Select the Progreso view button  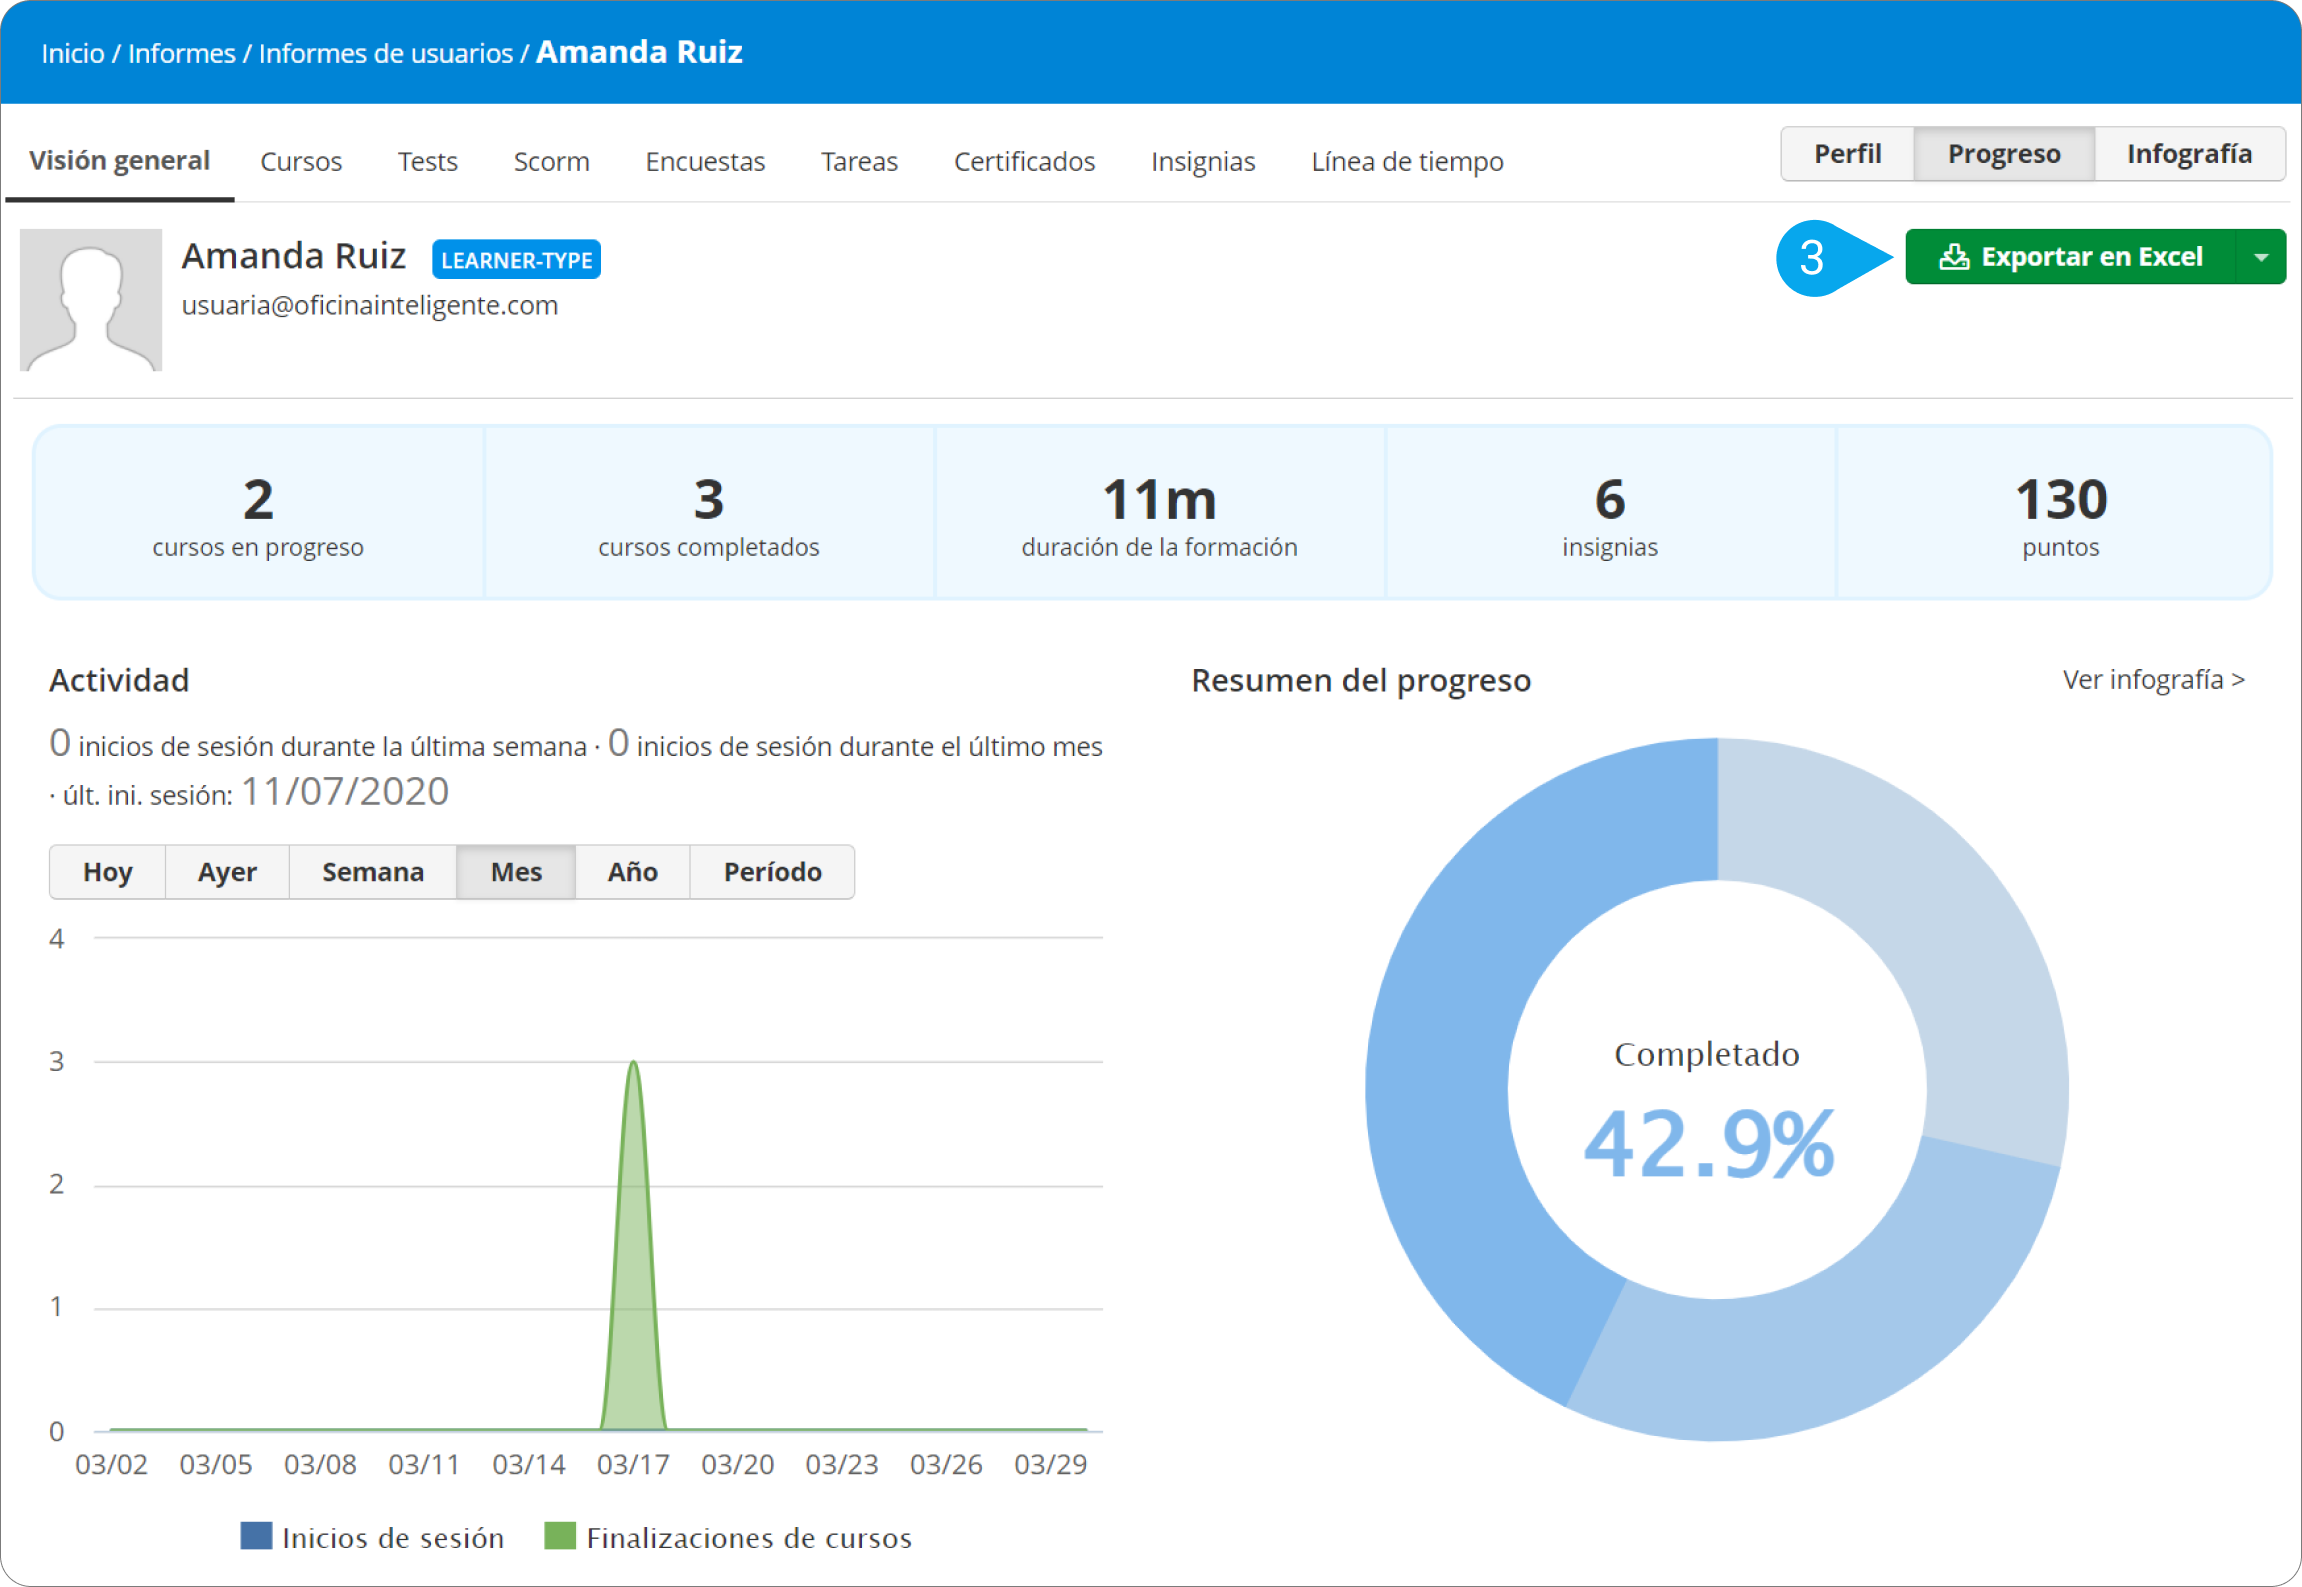[x=2003, y=154]
